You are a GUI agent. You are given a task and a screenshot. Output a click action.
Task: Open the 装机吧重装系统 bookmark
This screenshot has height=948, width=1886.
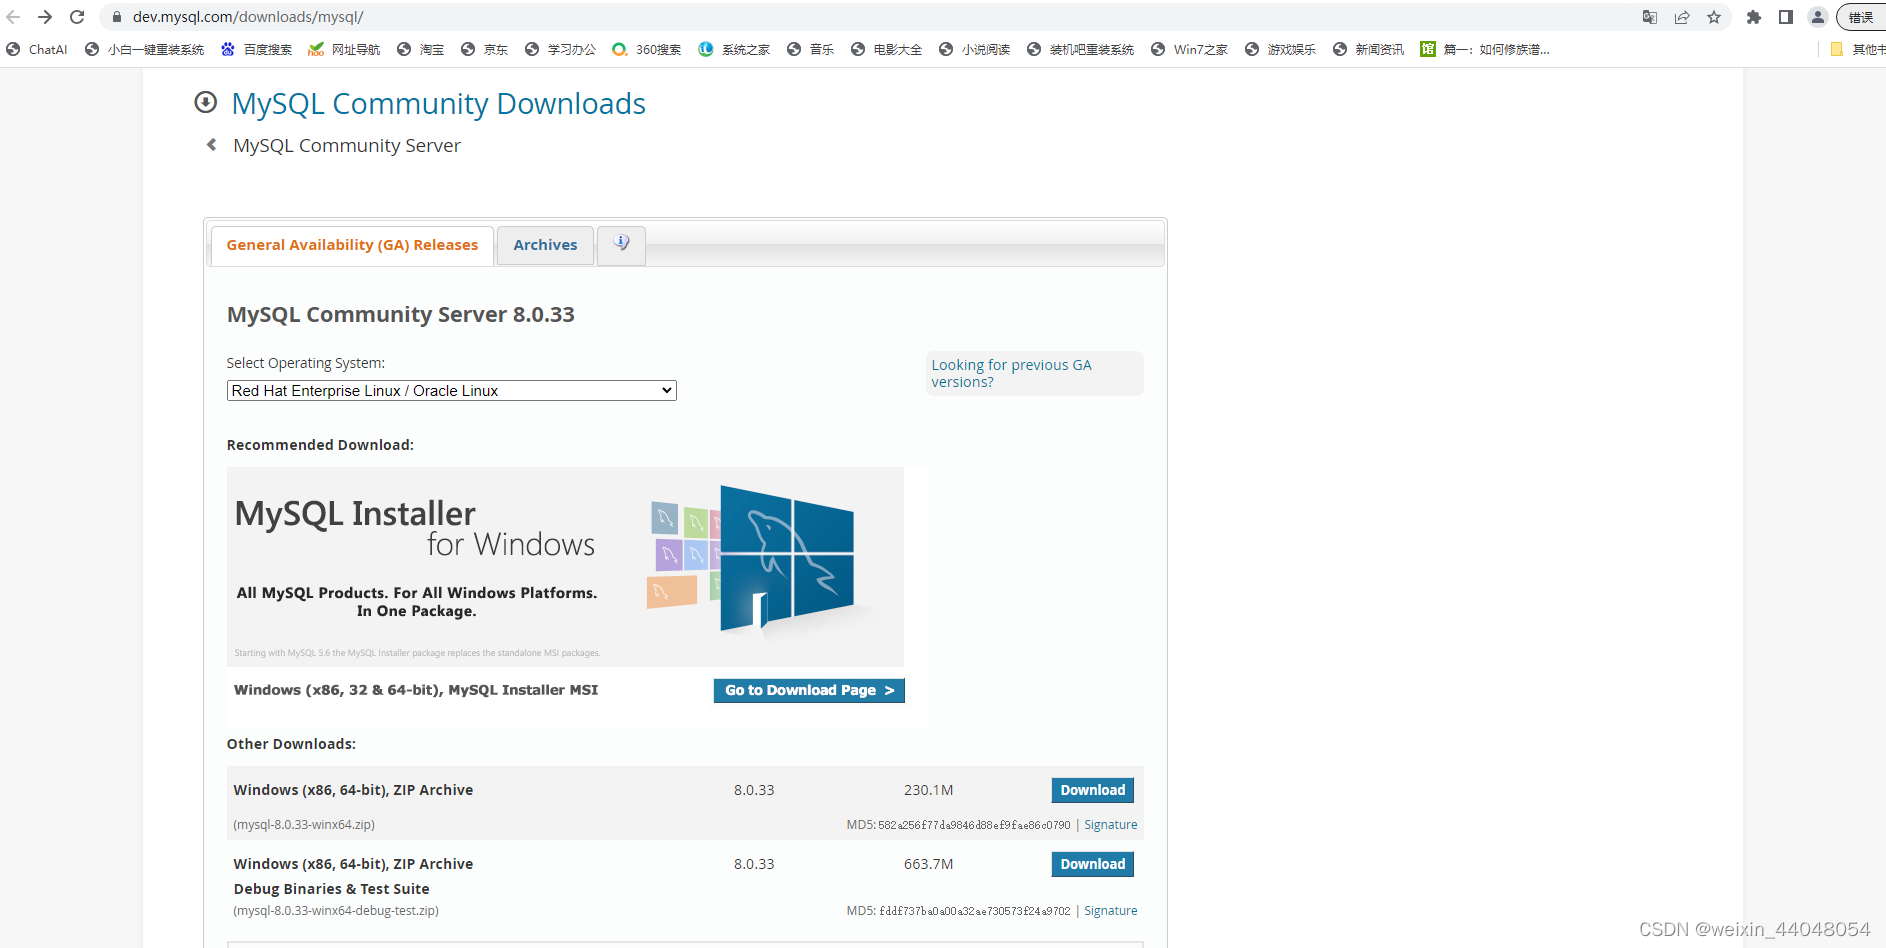point(1081,49)
